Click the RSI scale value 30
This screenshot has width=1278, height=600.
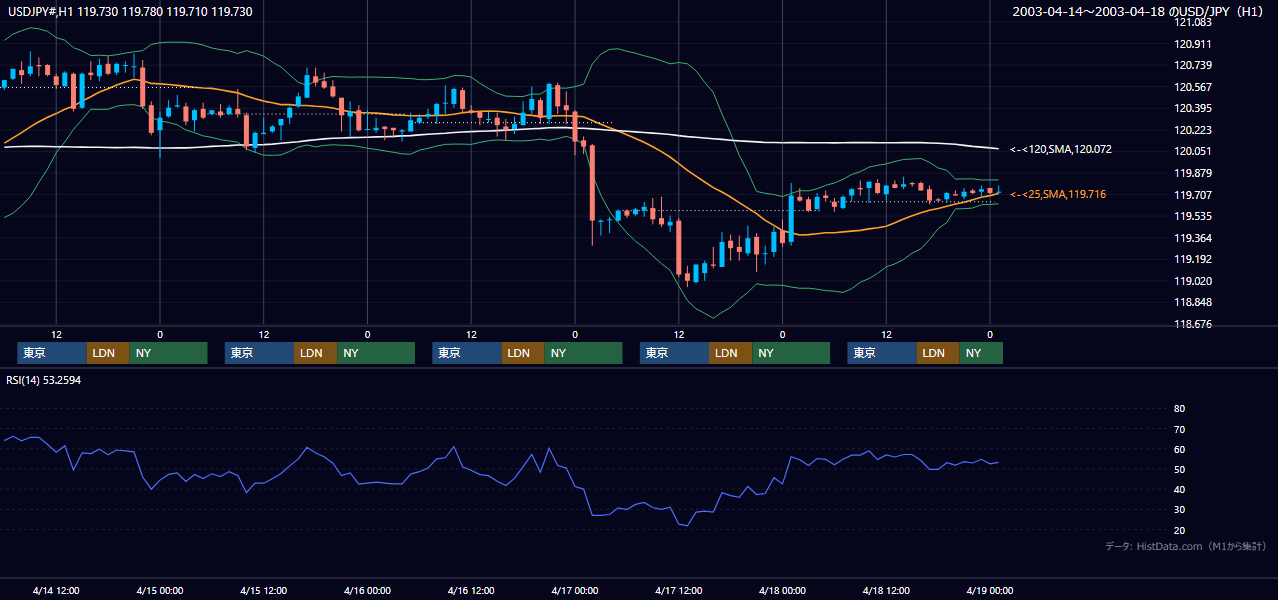[1179, 510]
